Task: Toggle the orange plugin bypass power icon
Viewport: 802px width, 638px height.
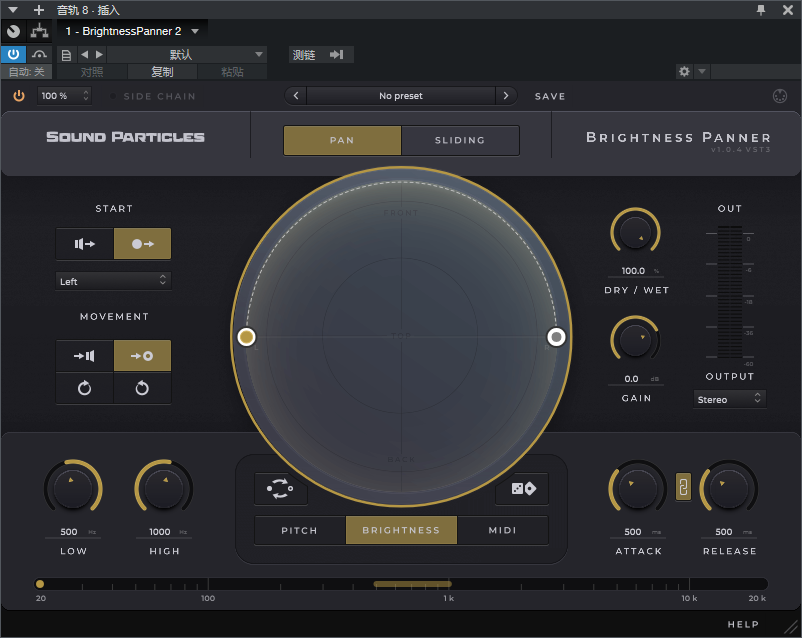Action: (19, 96)
